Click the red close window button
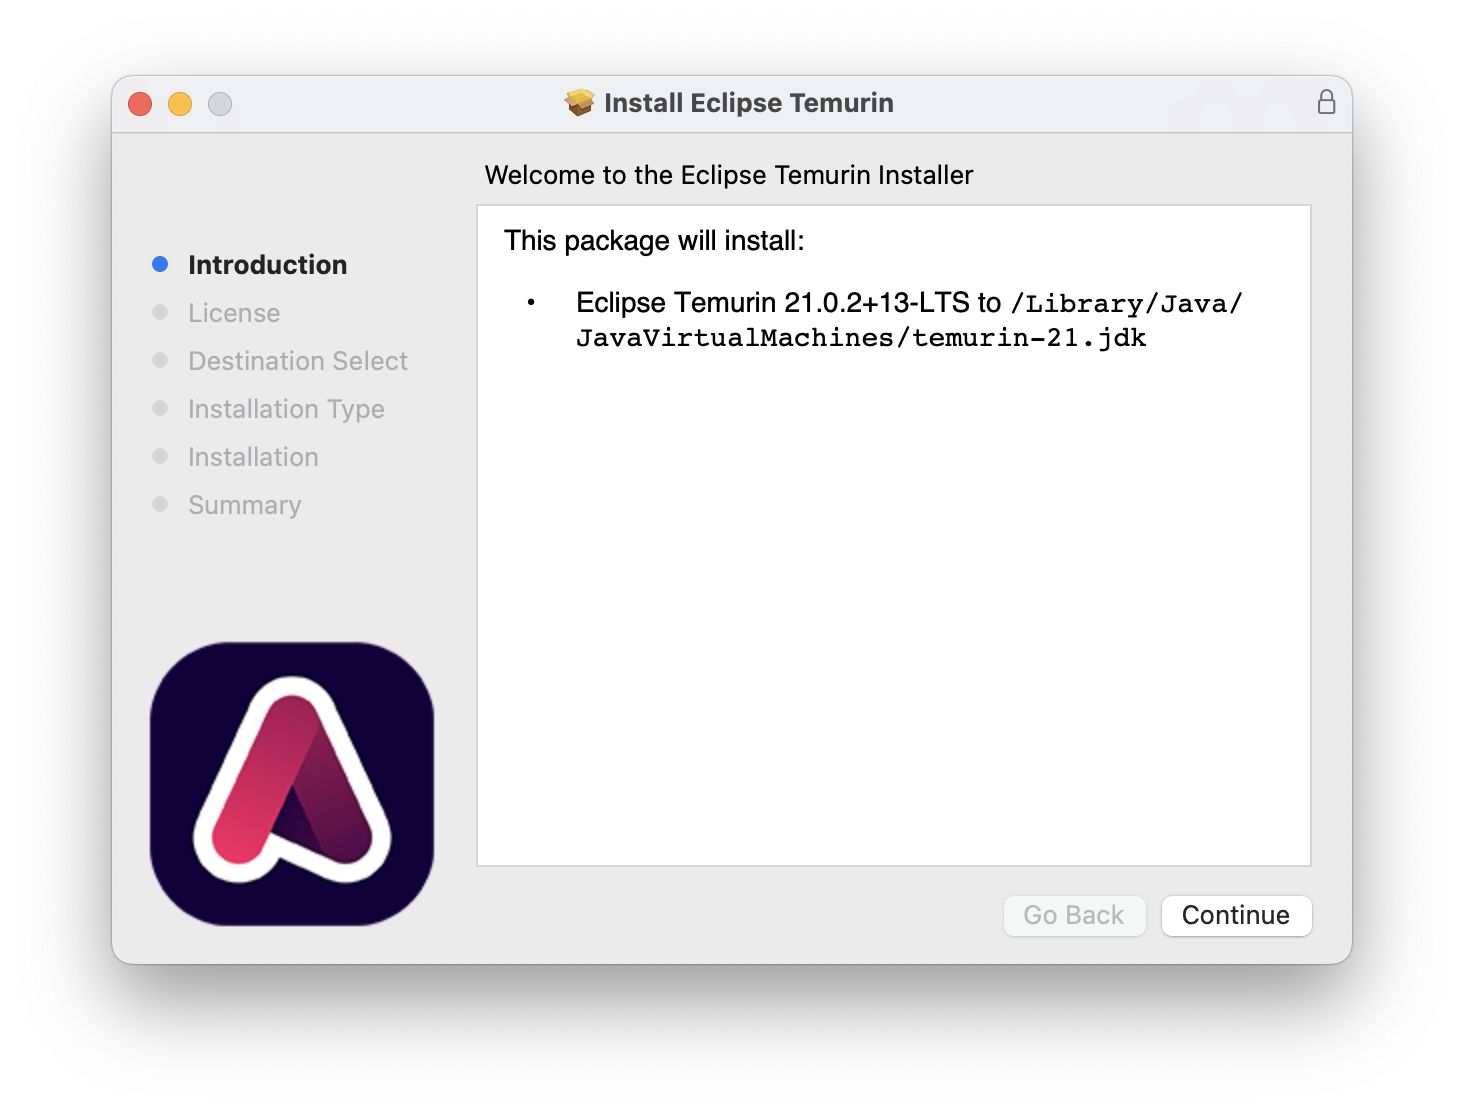The height and width of the screenshot is (1112, 1464). pos(140,103)
